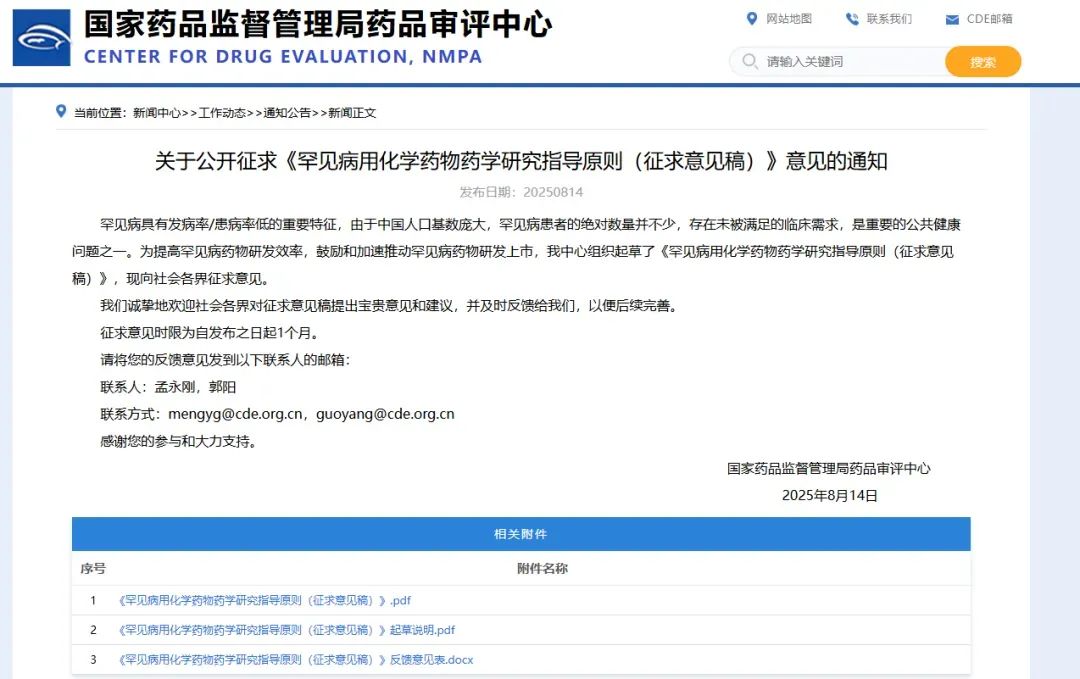Open the 网站地图 link

click(789, 19)
